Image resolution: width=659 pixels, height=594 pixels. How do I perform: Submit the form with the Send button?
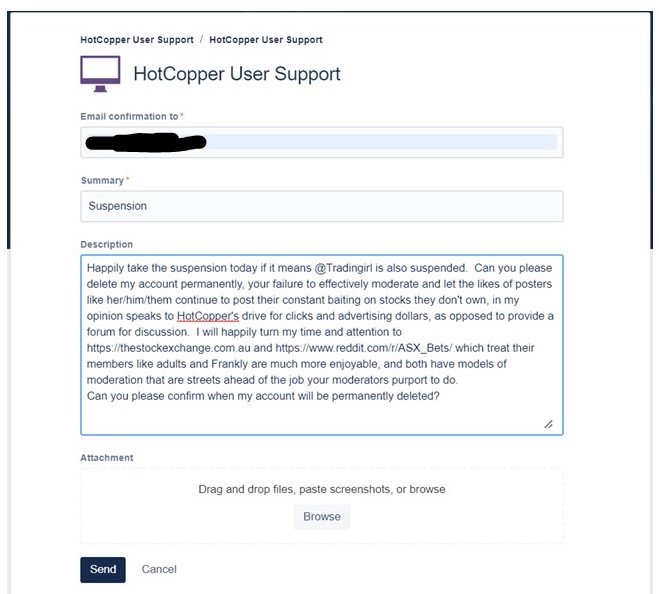click(x=103, y=569)
